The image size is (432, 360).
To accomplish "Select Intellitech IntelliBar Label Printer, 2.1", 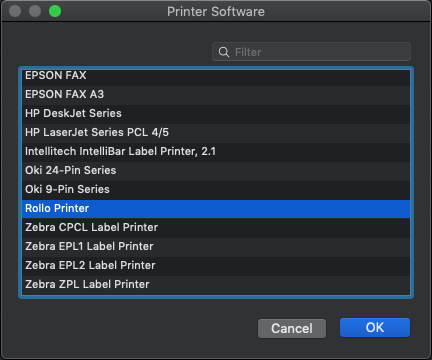I will [x=216, y=152].
